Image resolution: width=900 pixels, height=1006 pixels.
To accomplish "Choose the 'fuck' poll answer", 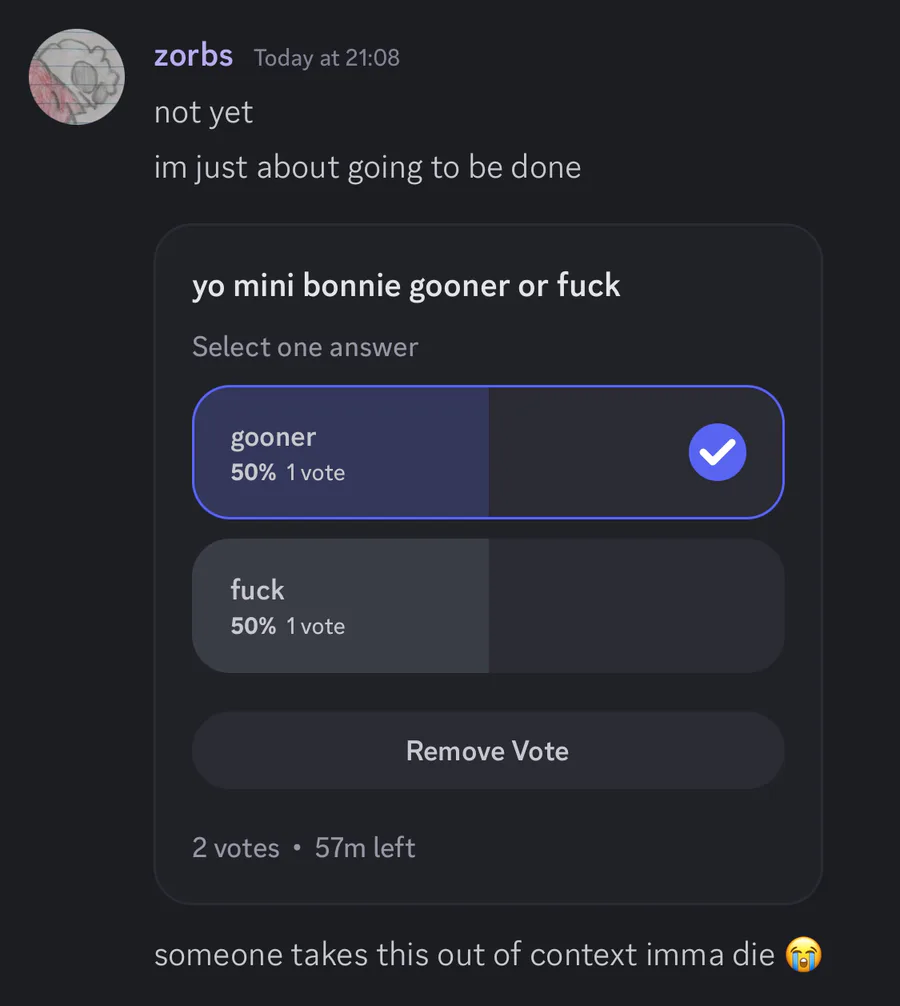I will [488, 606].
